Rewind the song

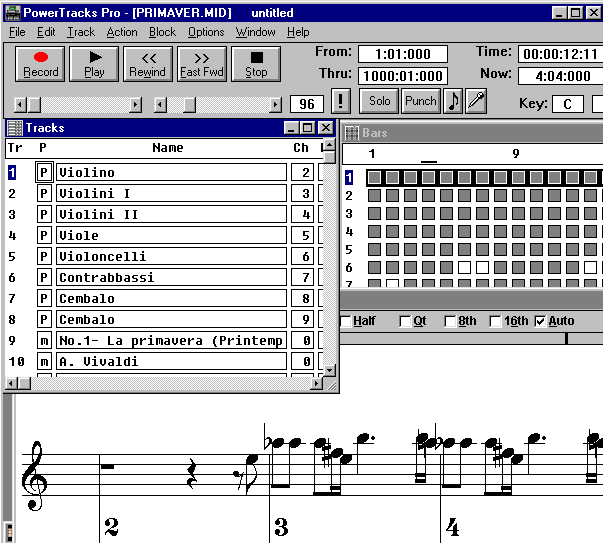pos(148,64)
